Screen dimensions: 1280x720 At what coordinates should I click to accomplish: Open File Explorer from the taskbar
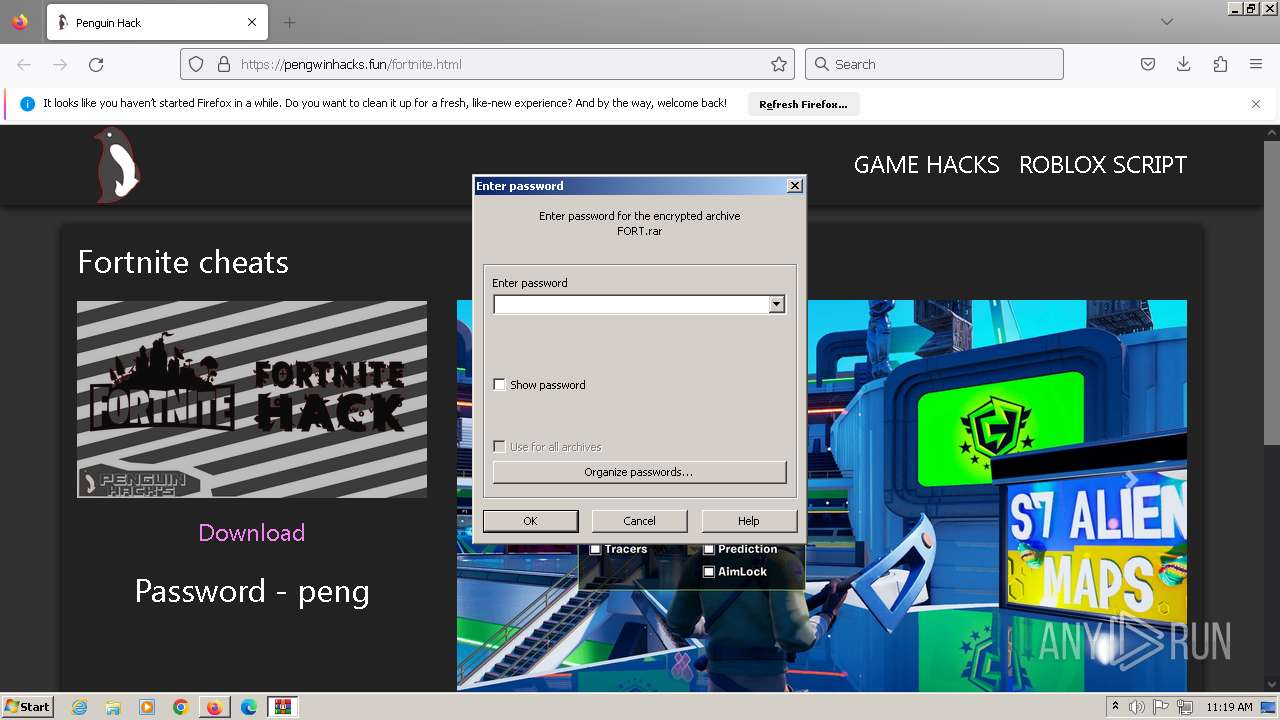click(113, 707)
